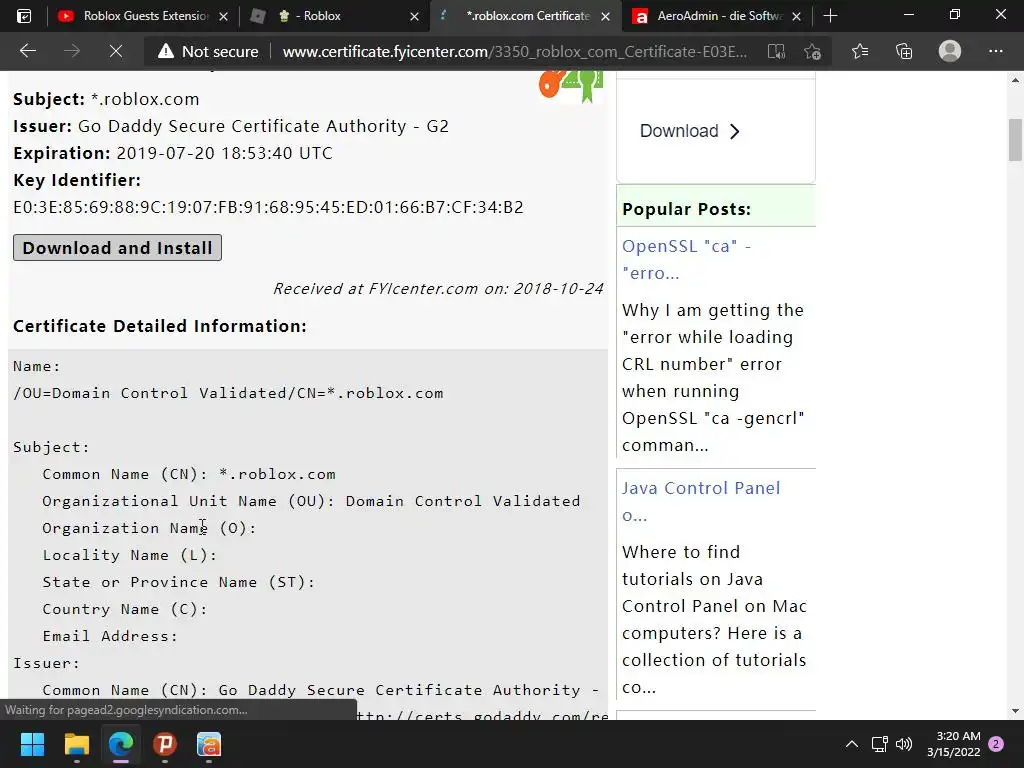Open the tab actions menu icon

[24, 16]
